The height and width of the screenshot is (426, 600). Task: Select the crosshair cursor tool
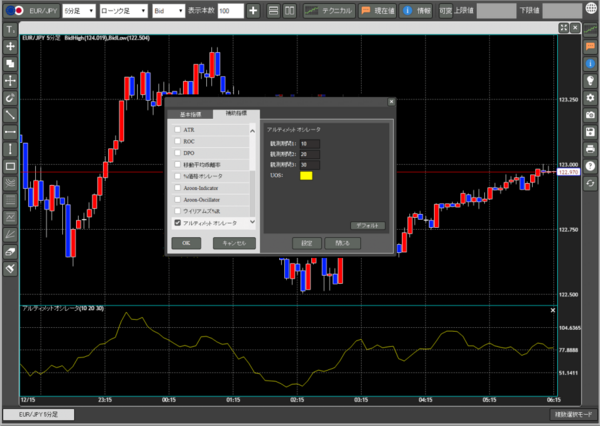[10, 47]
